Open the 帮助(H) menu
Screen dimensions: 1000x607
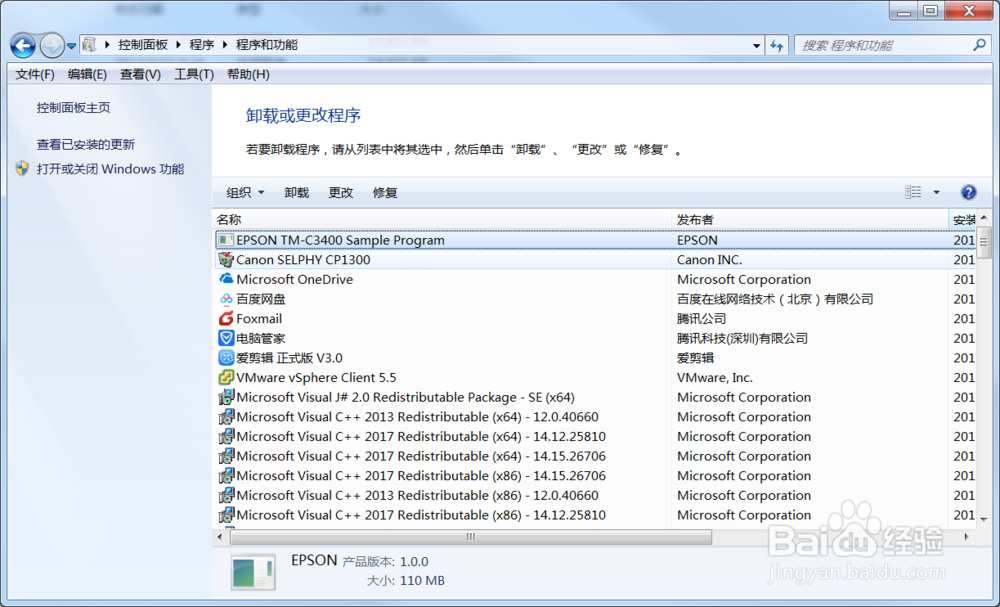click(x=248, y=75)
